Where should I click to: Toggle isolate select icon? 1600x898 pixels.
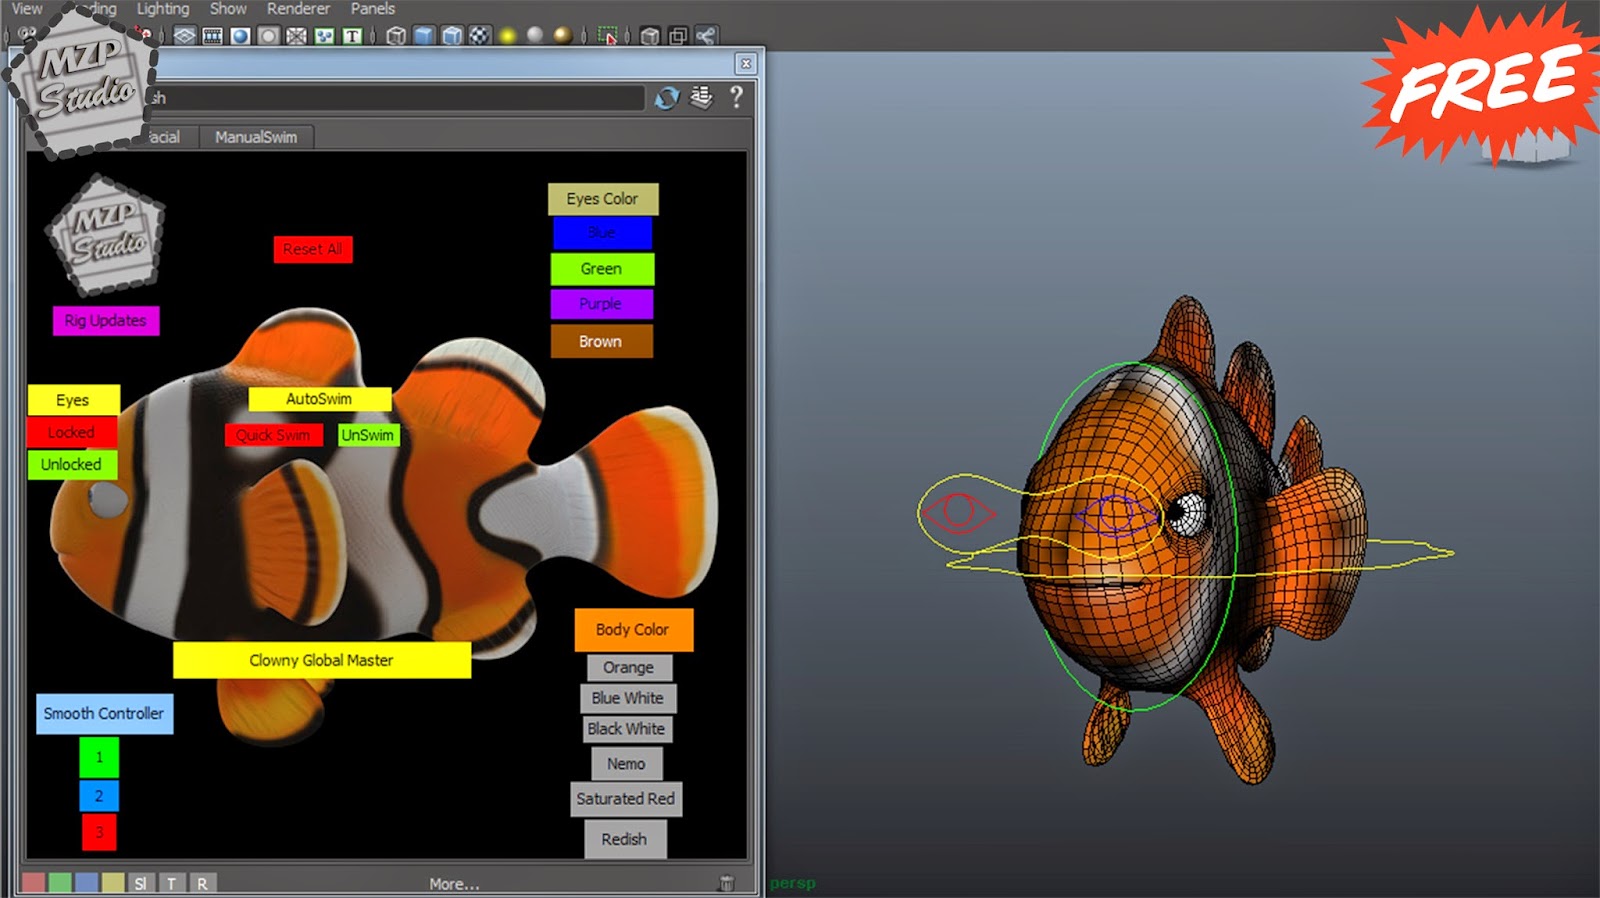(607, 36)
